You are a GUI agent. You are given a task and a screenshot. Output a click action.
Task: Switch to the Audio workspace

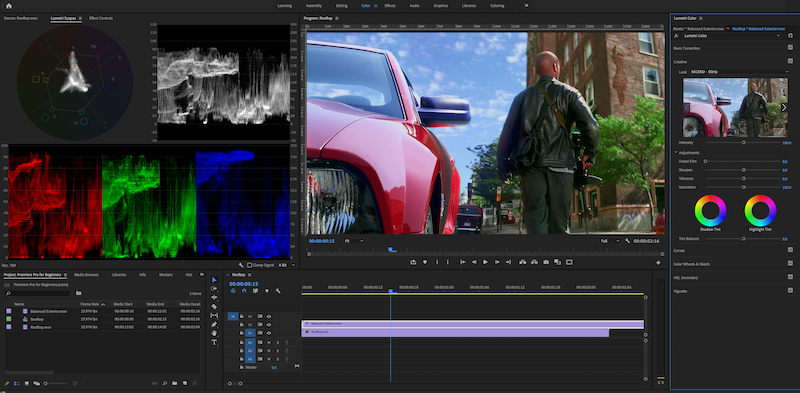coord(414,6)
